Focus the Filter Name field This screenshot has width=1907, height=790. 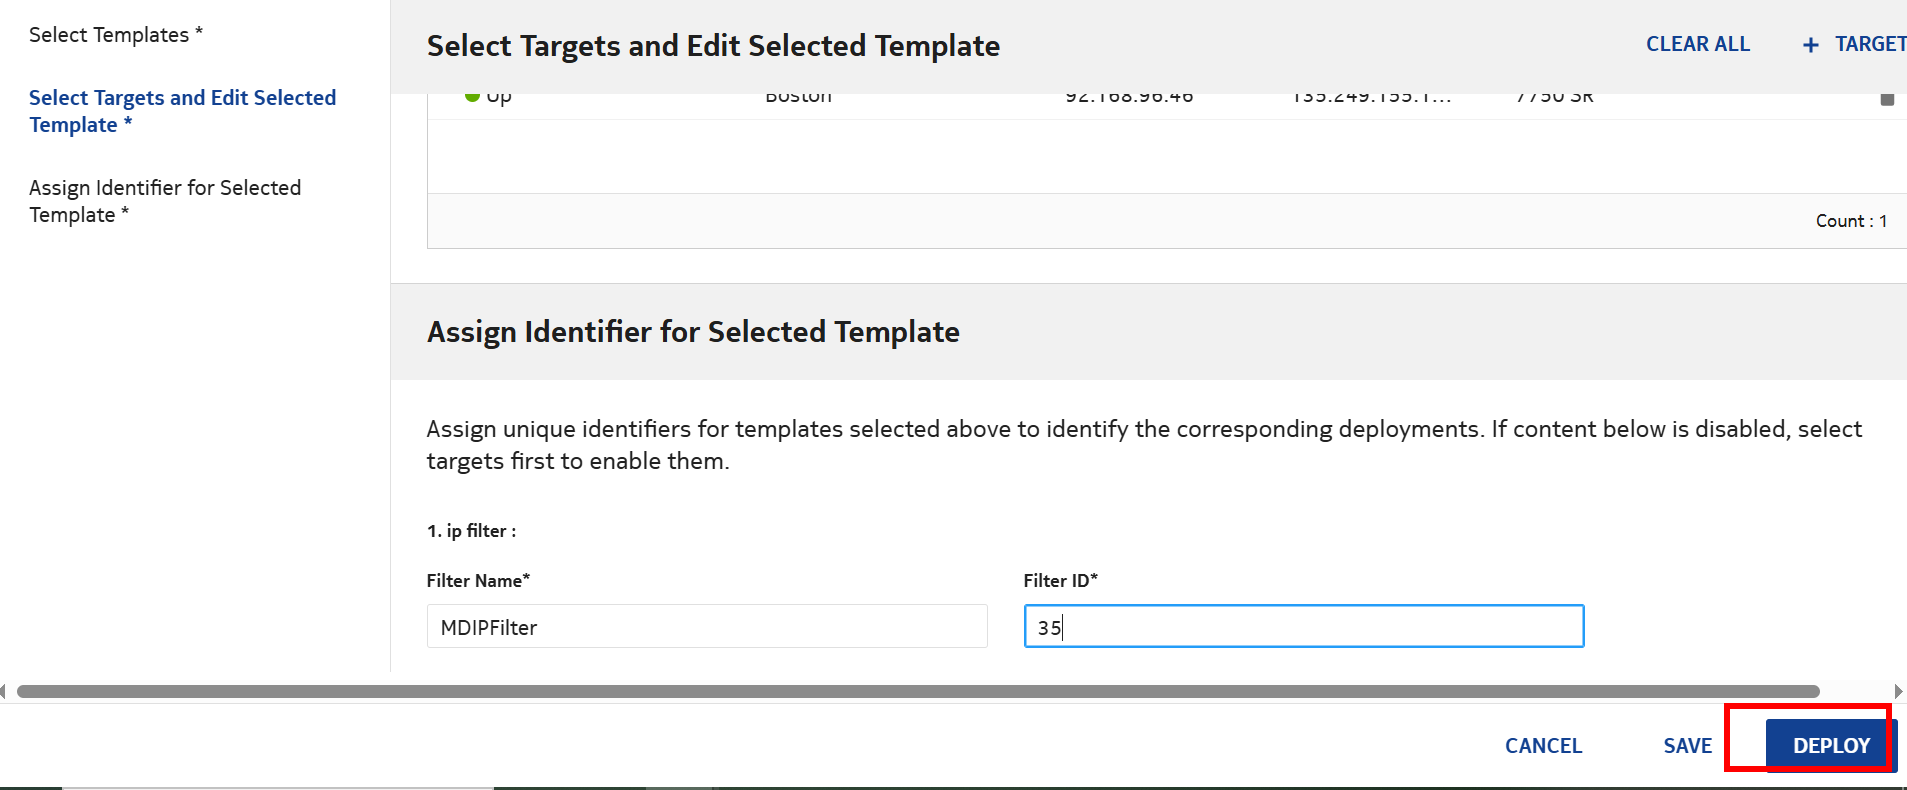[706, 627]
